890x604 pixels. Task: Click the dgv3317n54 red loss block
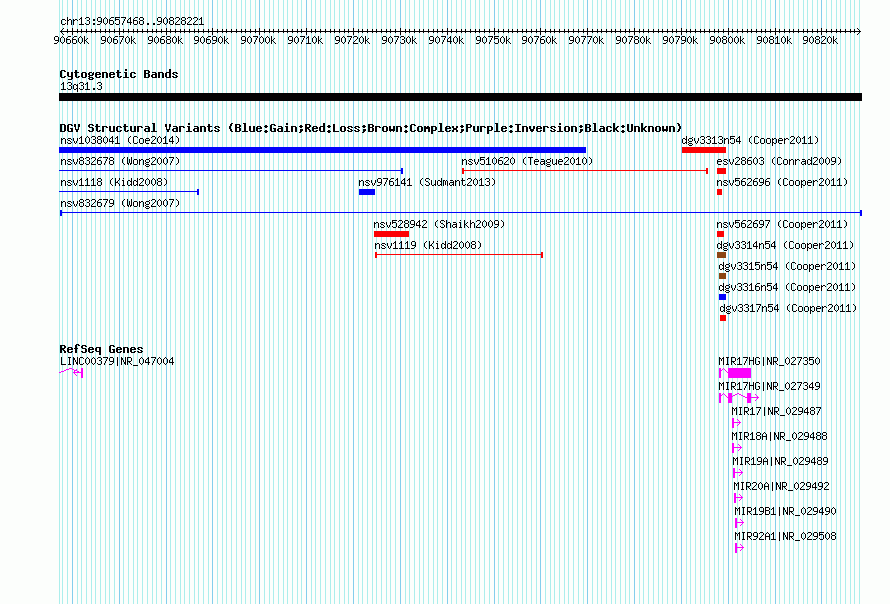point(723,318)
